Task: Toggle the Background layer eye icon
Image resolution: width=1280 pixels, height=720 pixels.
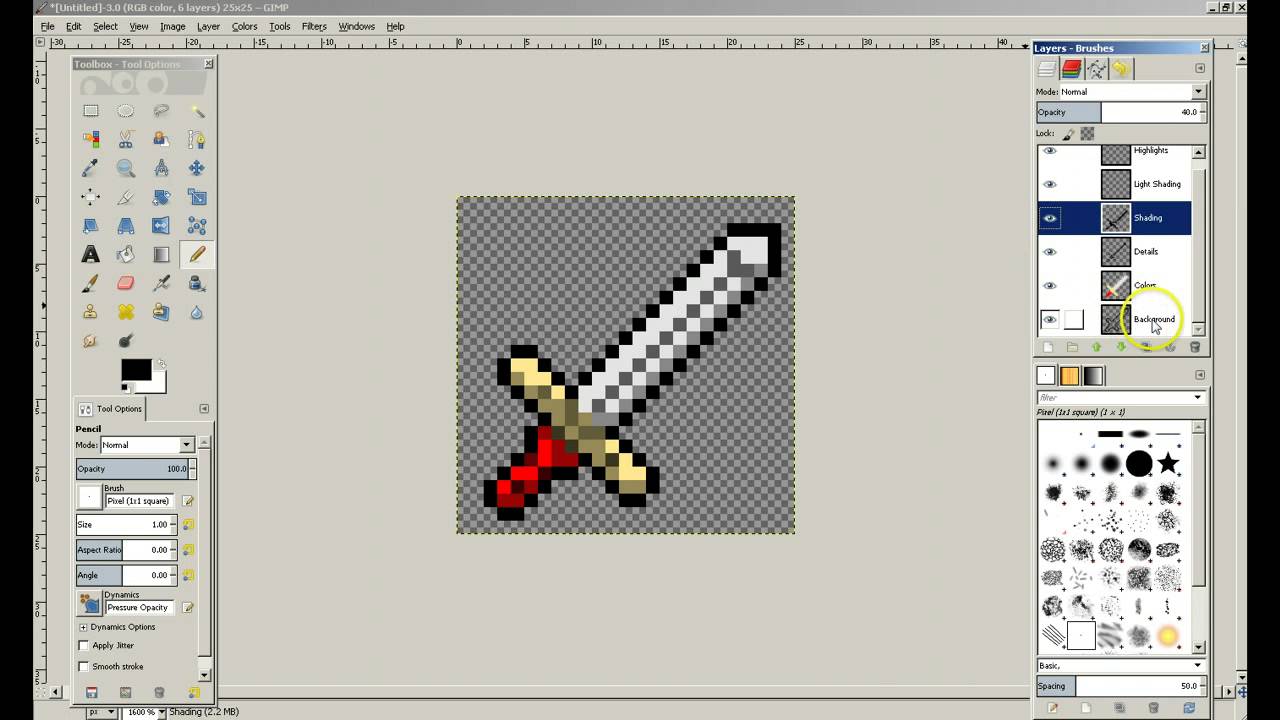Action: 1050,320
